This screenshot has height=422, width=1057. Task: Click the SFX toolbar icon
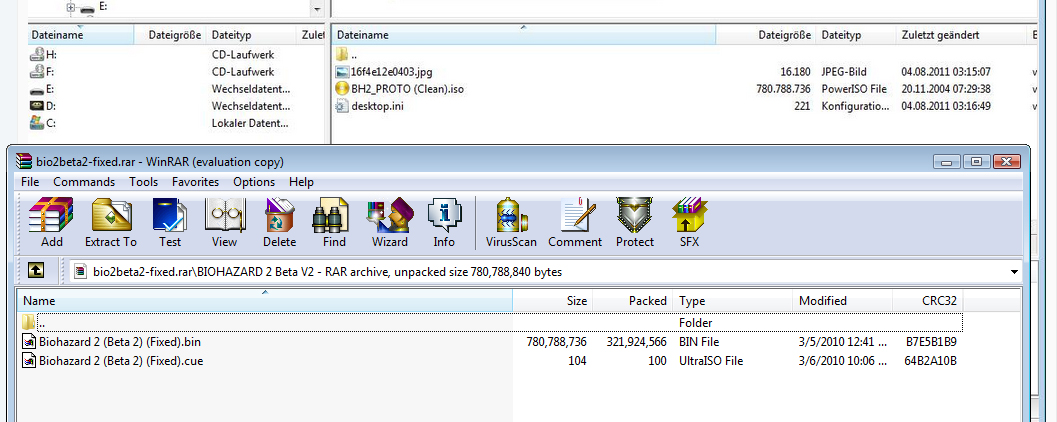point(690,221)
